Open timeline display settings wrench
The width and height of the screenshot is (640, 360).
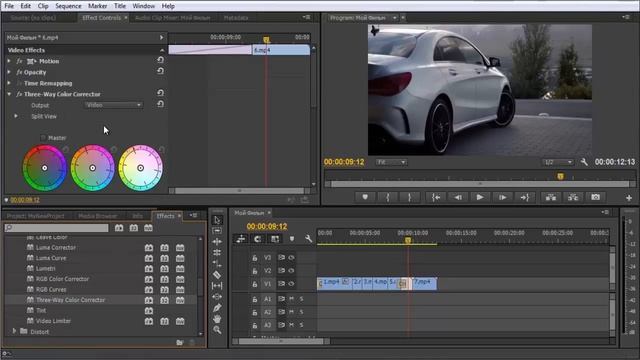point(308,239)
